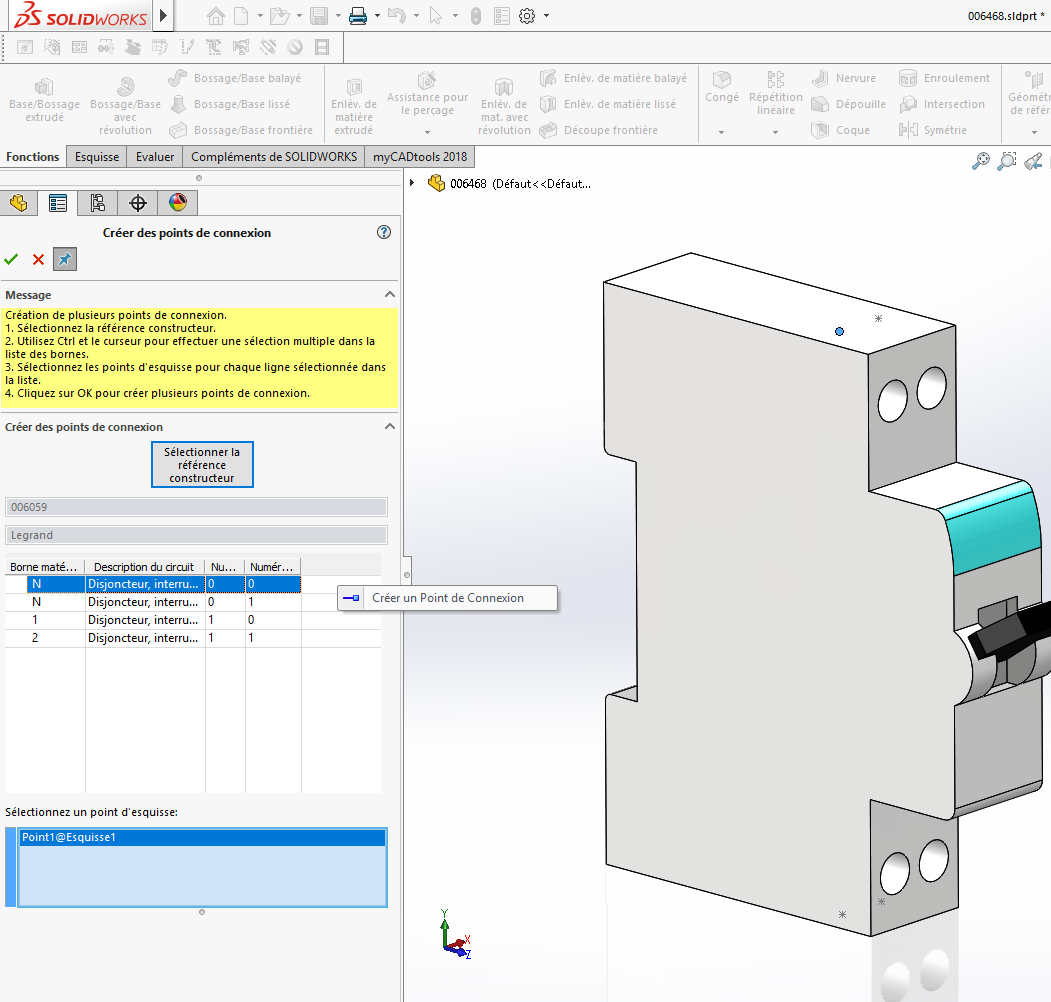Click Enlèv. de matière balayé
Image resolution: width=1051 pixels, height=1002 pixels.
(x=613, y=78)
